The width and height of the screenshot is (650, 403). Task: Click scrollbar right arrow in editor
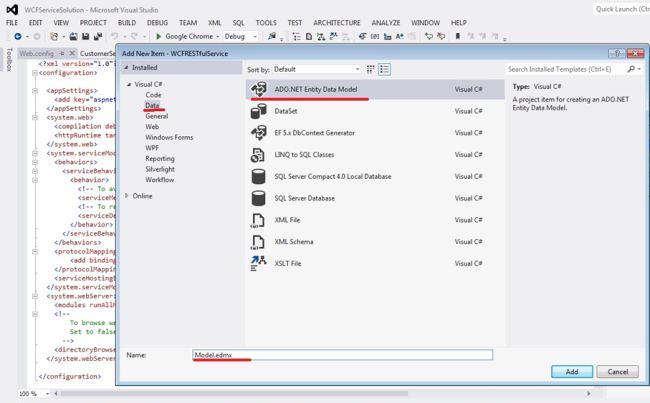click(588, 393)
